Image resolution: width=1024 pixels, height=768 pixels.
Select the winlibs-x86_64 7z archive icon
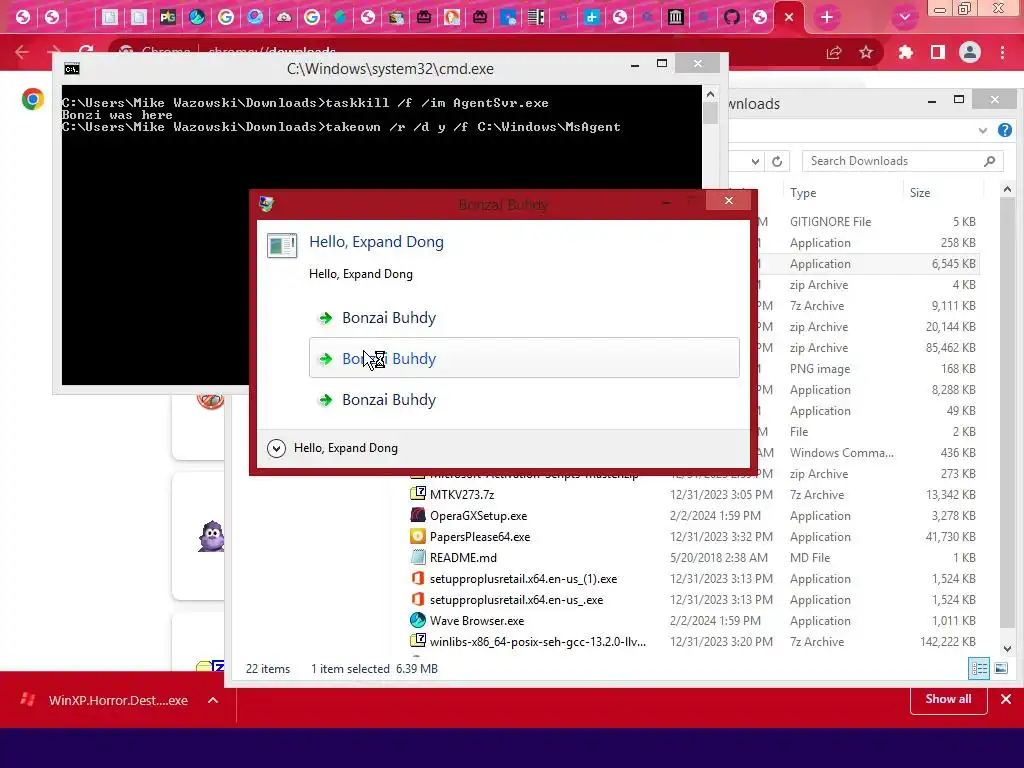coord(418,641)
